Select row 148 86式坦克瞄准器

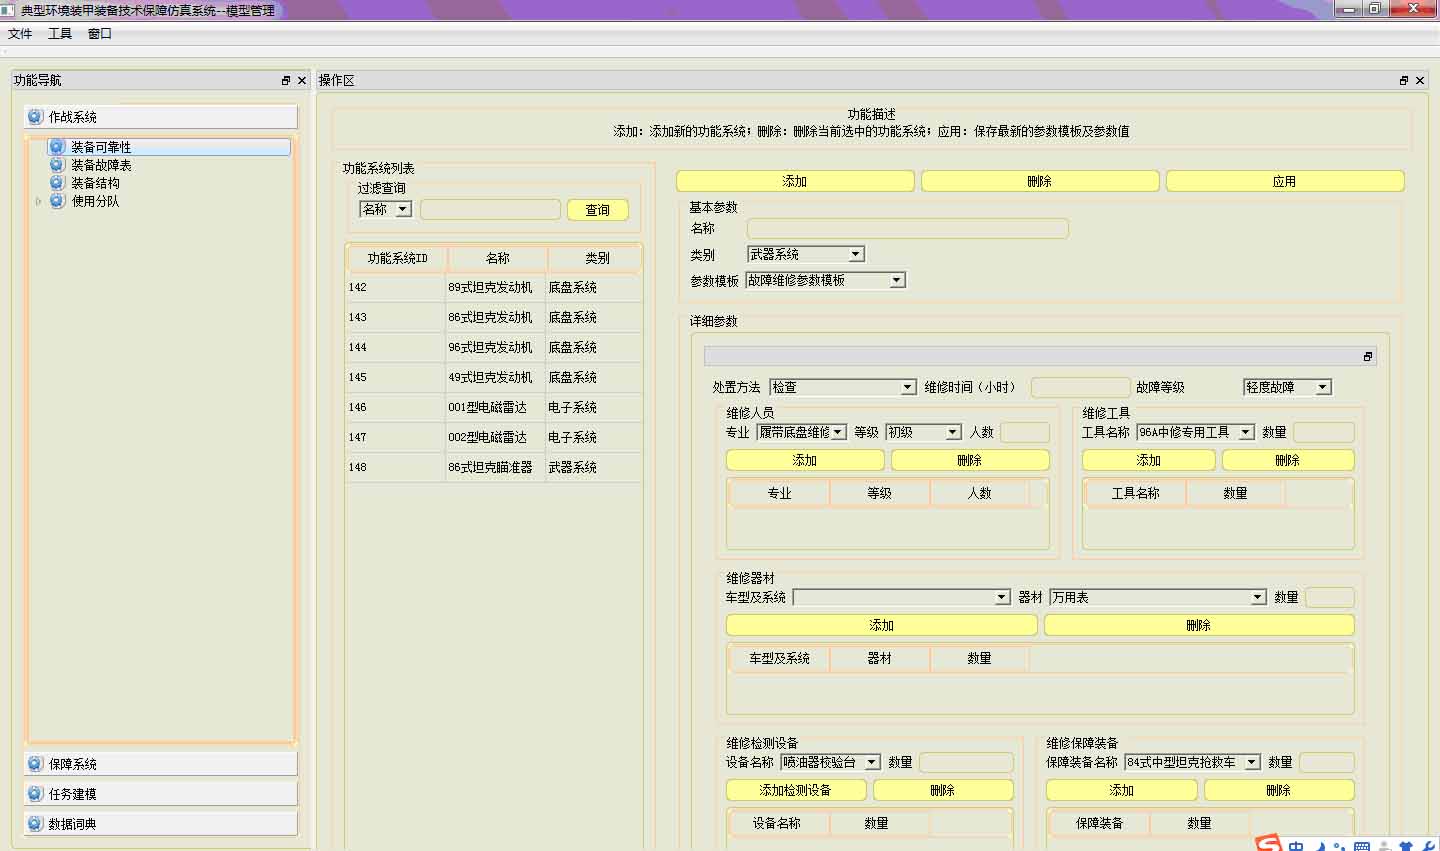pyautogui.click(x=494, y=467)
